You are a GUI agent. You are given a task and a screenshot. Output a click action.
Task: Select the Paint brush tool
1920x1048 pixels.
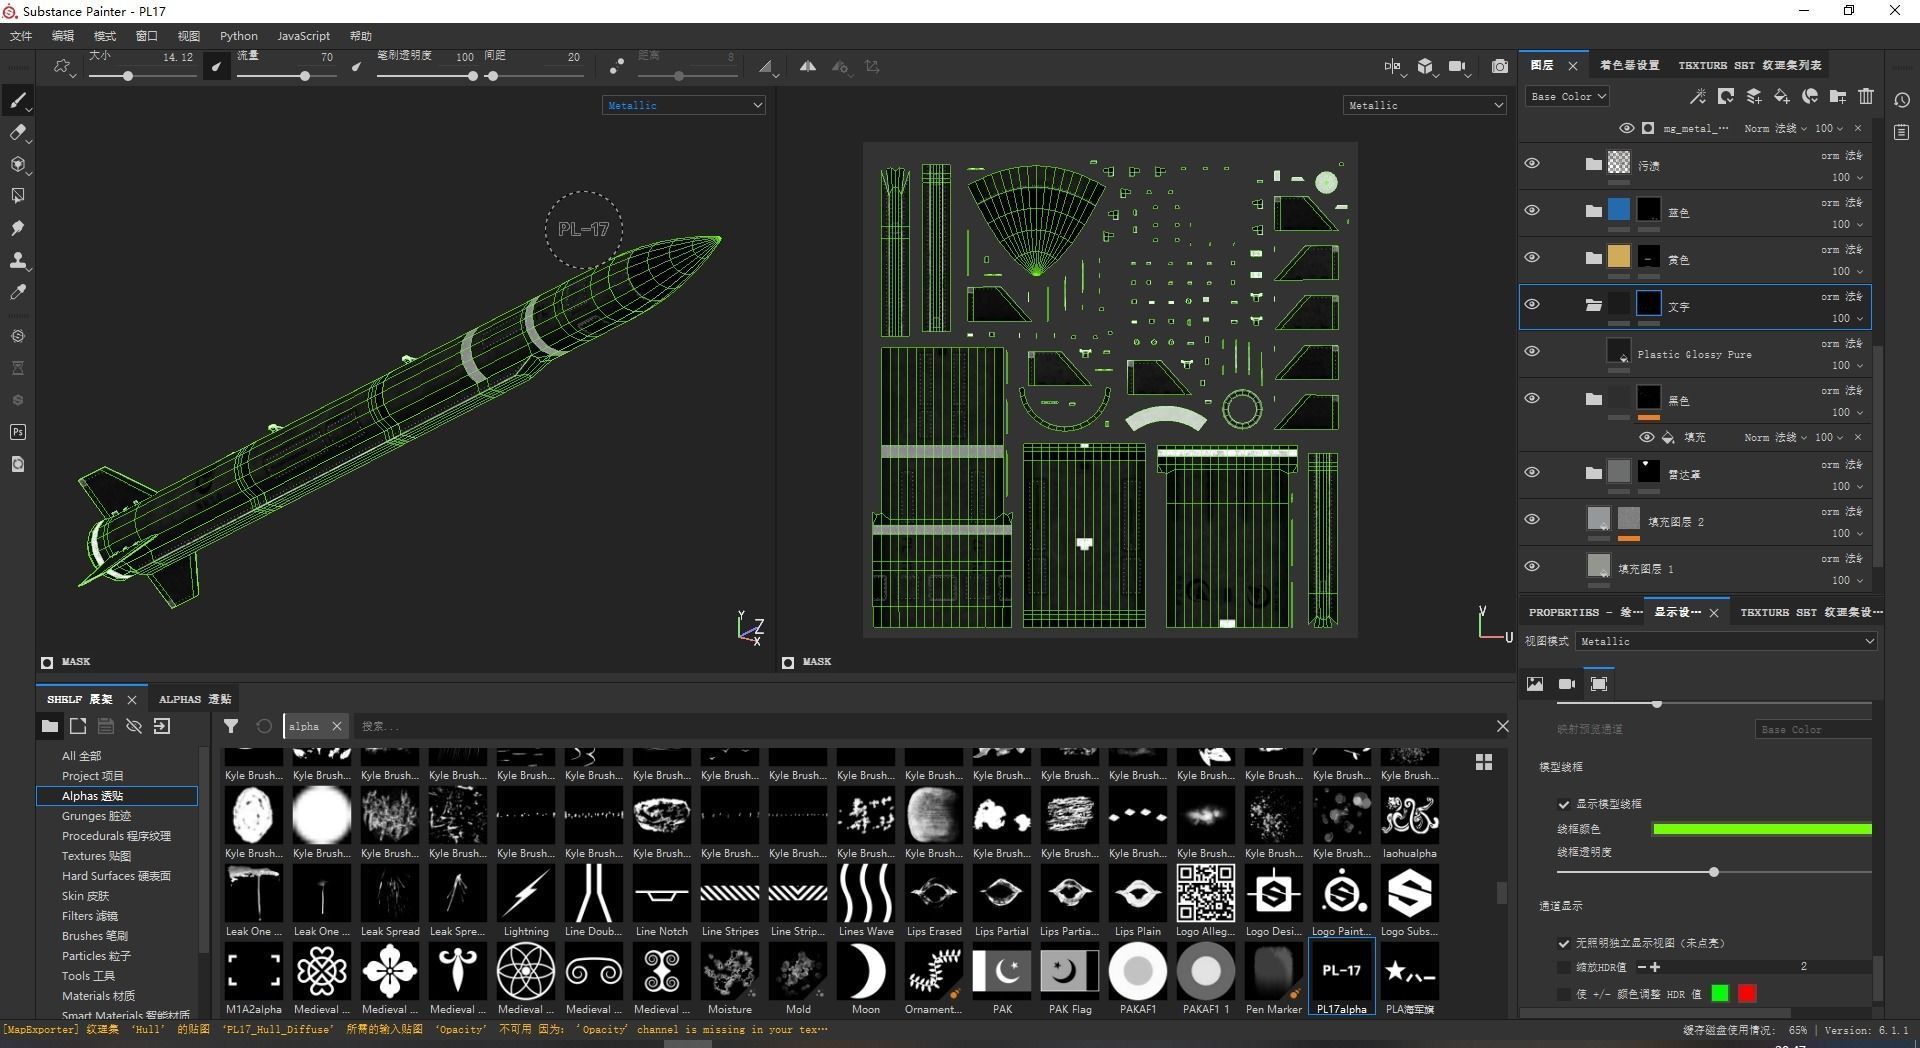[18, 100]
